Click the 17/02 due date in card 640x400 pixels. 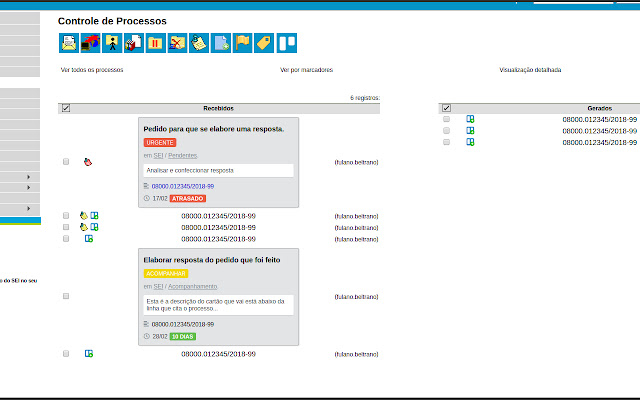point(160,198)
